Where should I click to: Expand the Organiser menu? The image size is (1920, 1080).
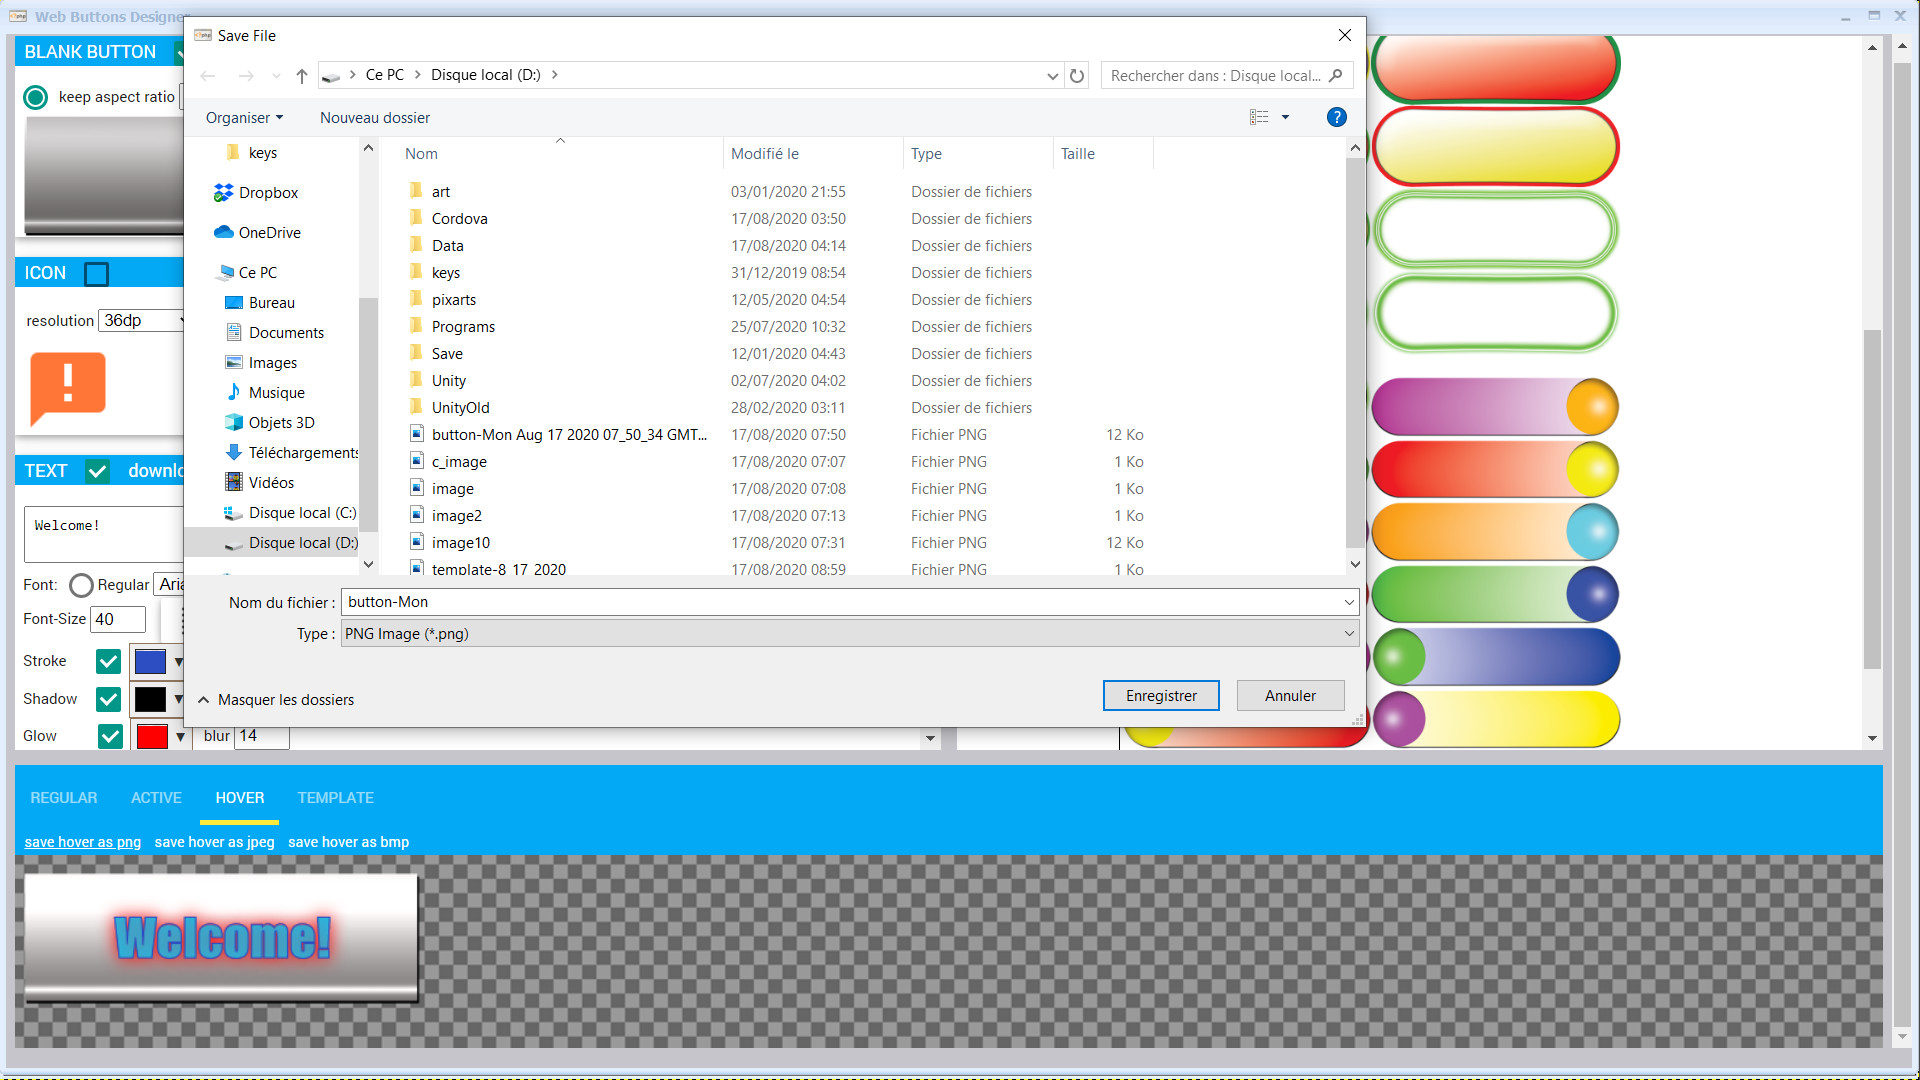243,117
